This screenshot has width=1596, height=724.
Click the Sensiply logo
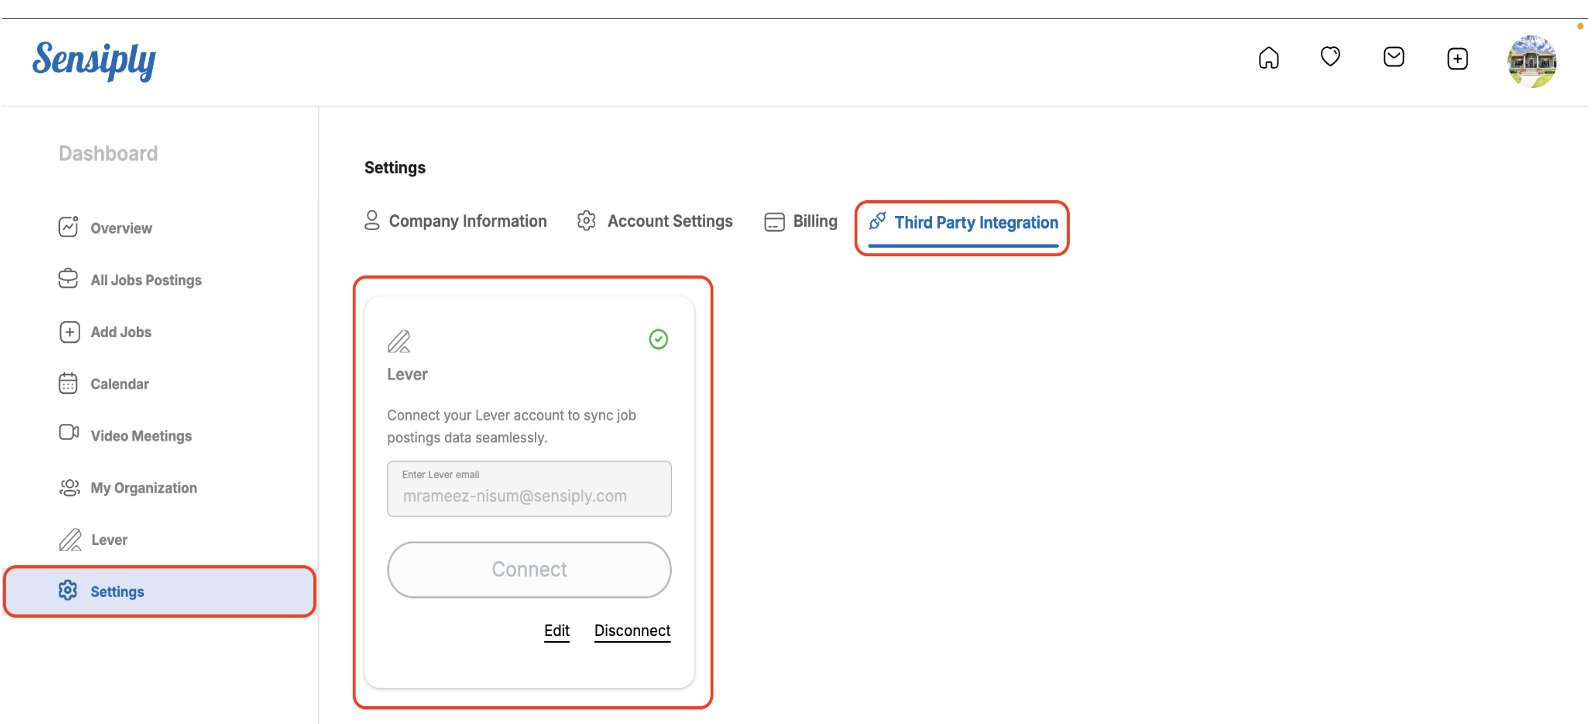94,60
